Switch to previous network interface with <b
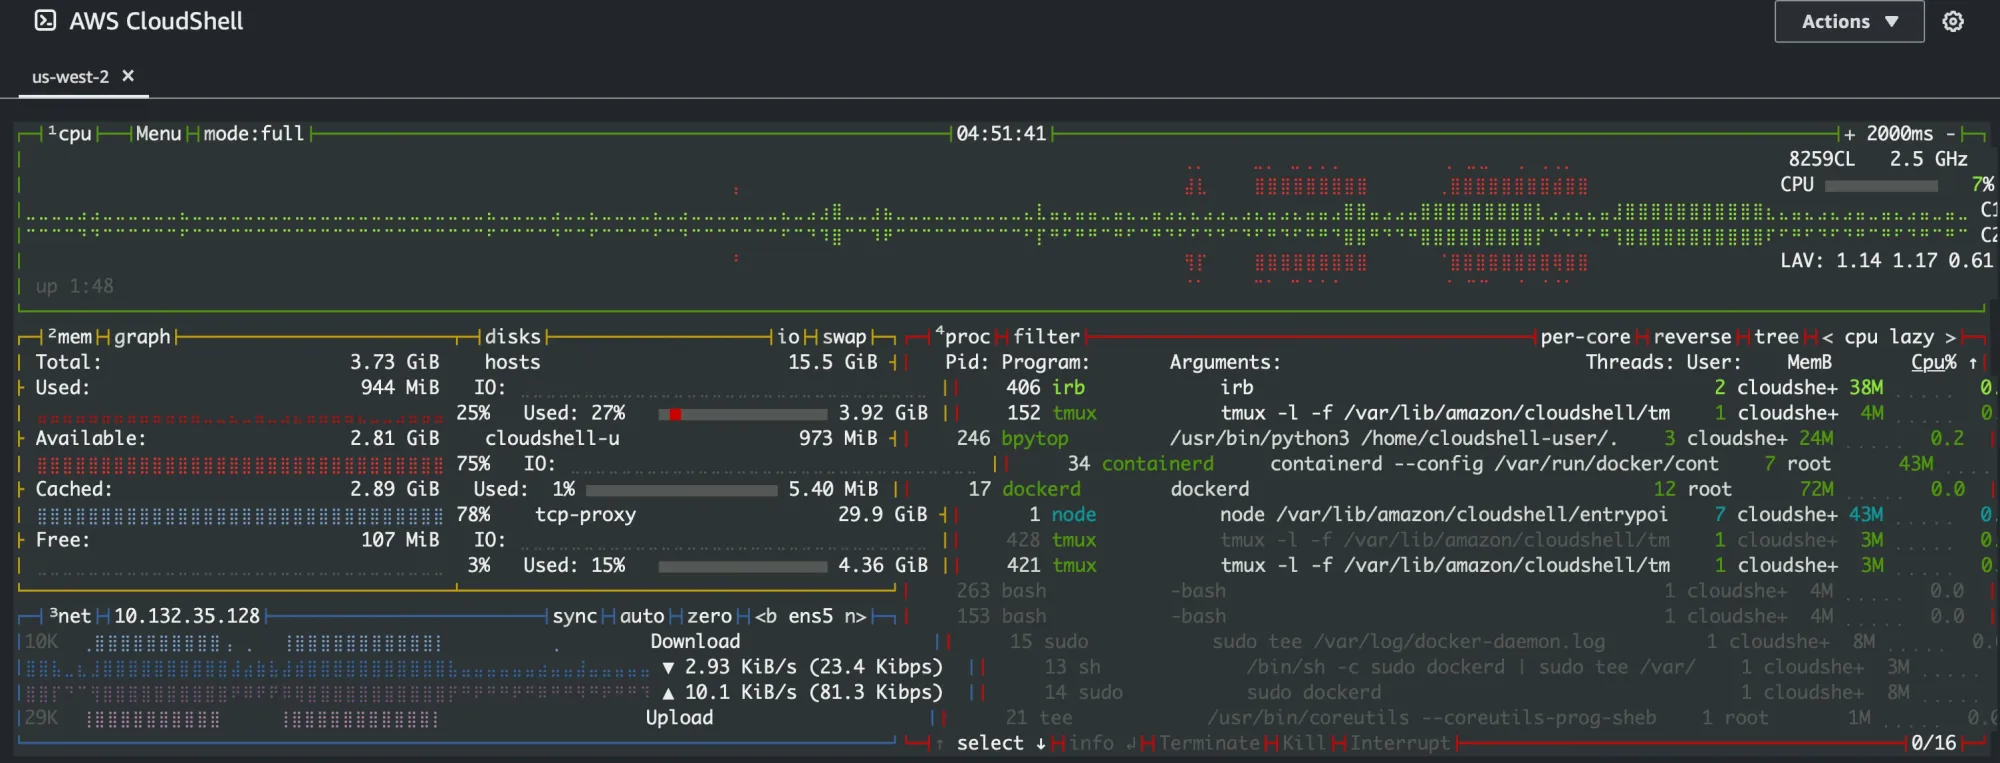The height and width of the screenshot is (763, 2000). (x=766, y=616)
